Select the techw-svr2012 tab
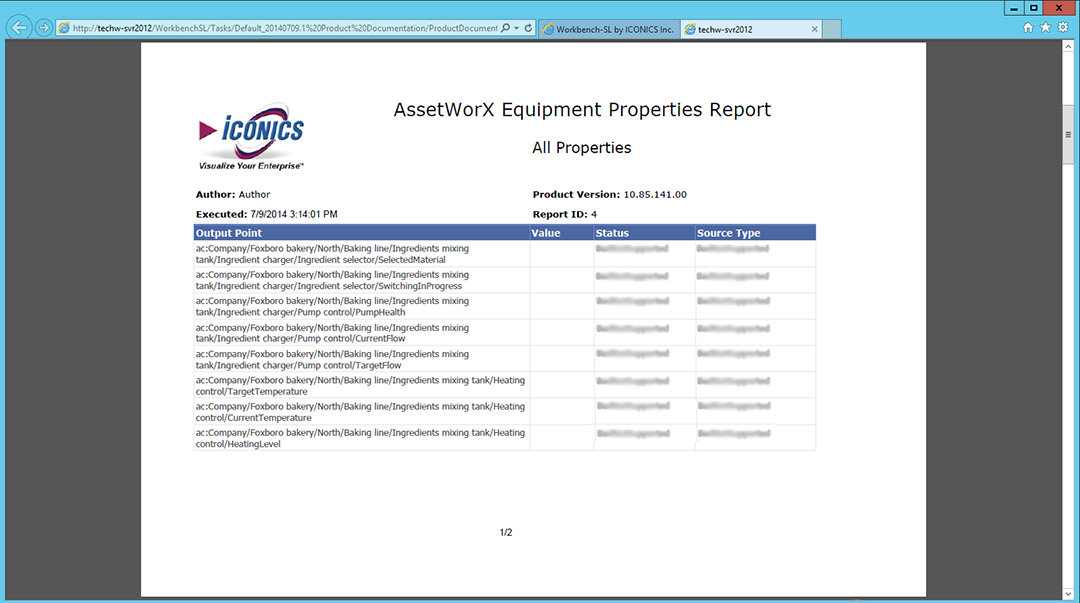 (x=740, y=29)
